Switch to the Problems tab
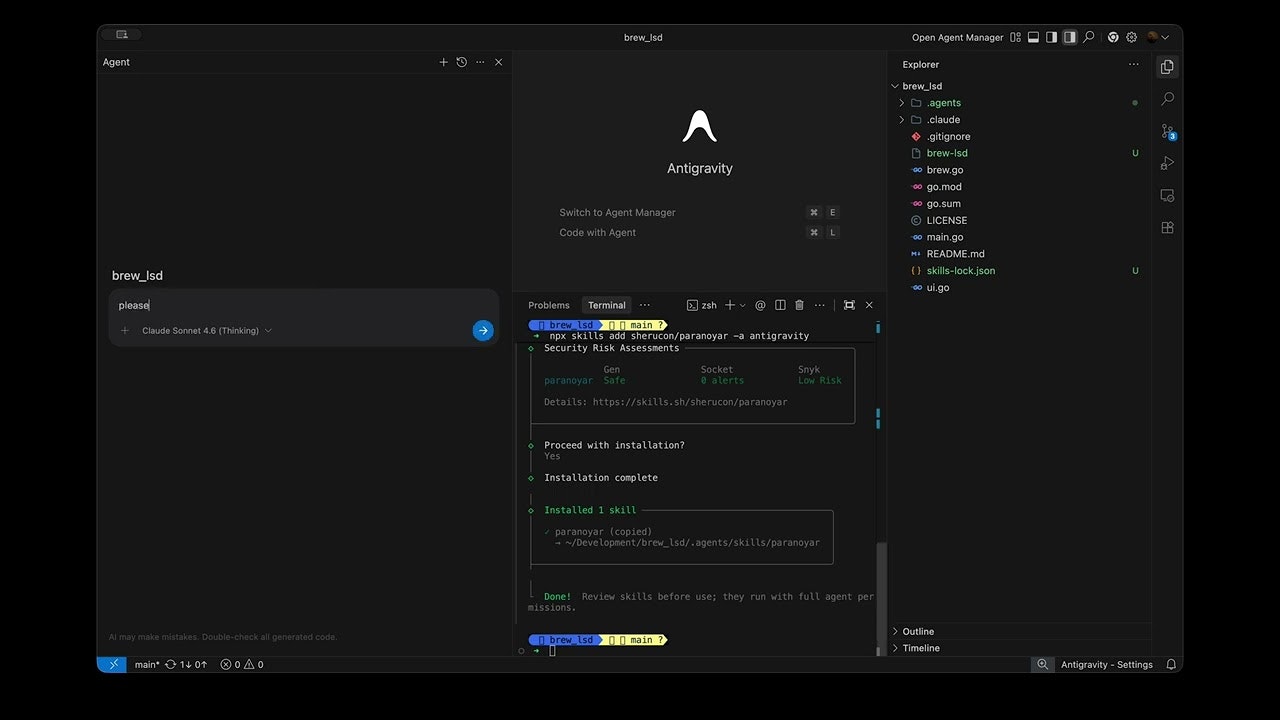1280x720 pixels. [x=549, y=305]
